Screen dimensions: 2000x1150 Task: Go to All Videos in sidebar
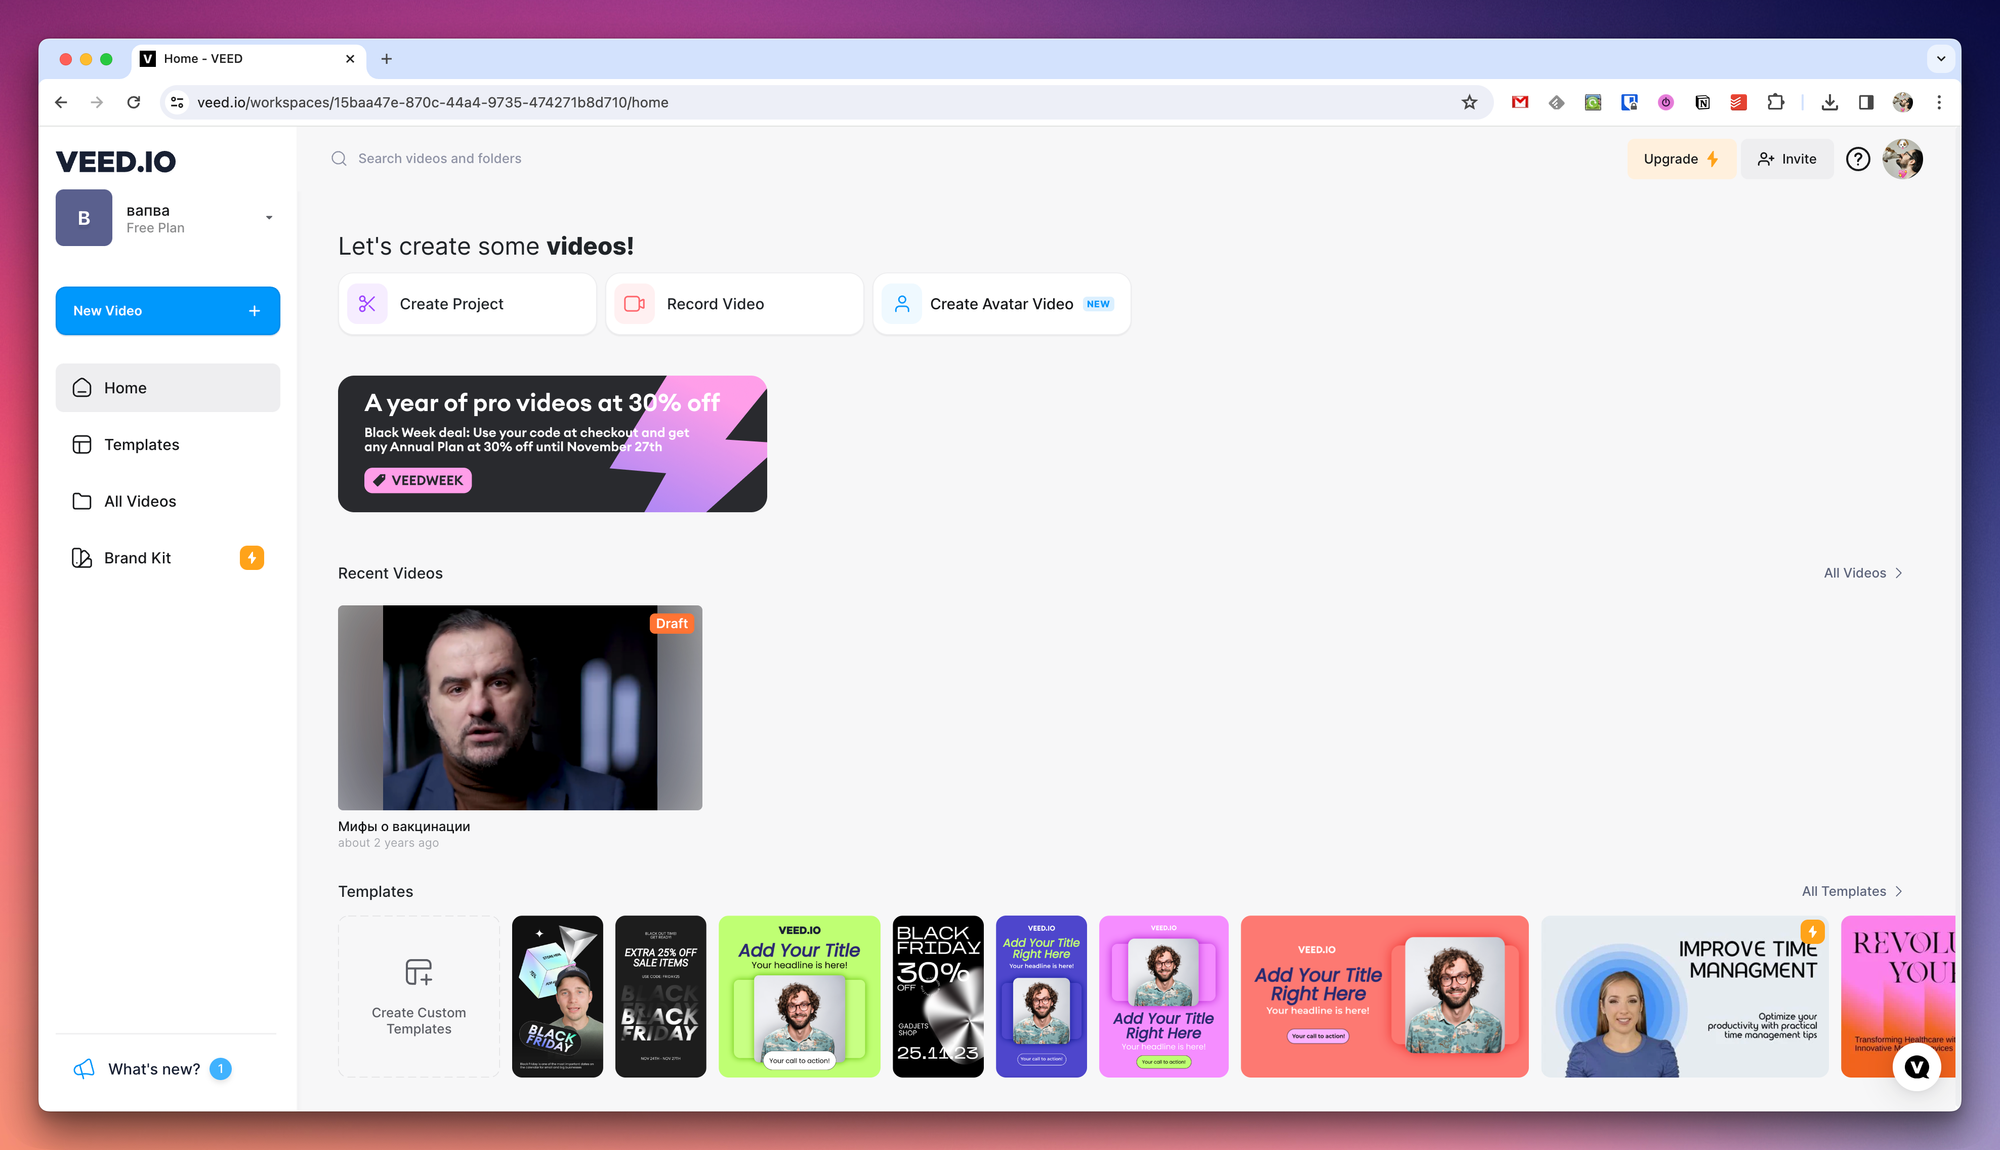click(x=139, y=501)
